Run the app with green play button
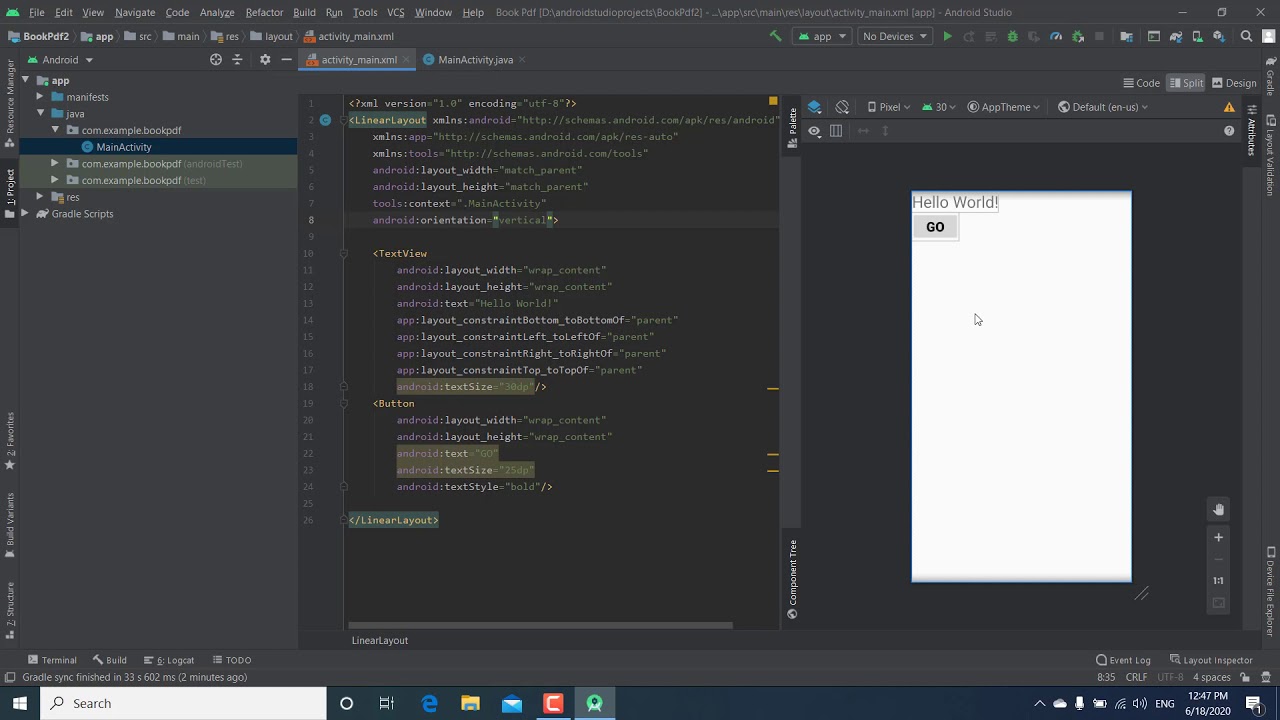This screenshot has height=720, width=1280. pos(947,36)
